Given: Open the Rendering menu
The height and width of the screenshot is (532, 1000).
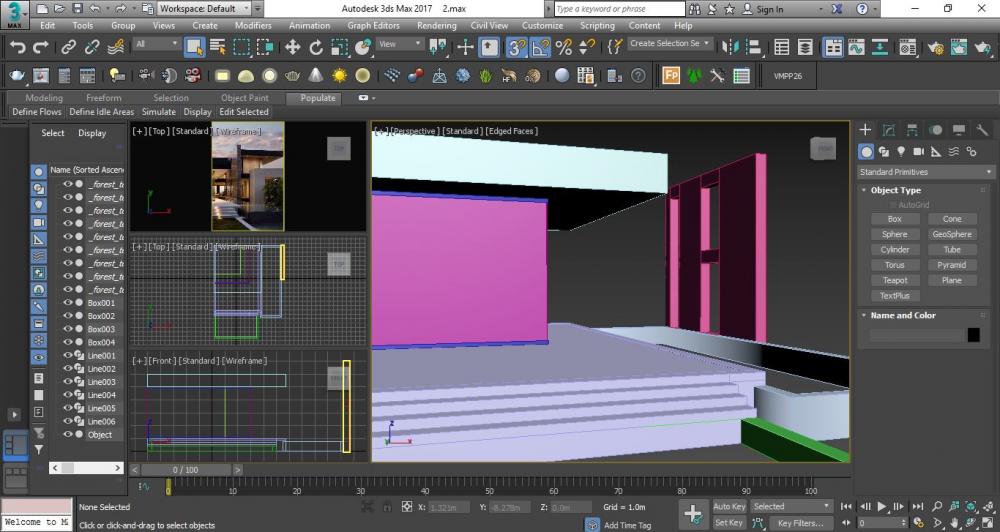Looking at the screenshot, I should click(436, 26).
